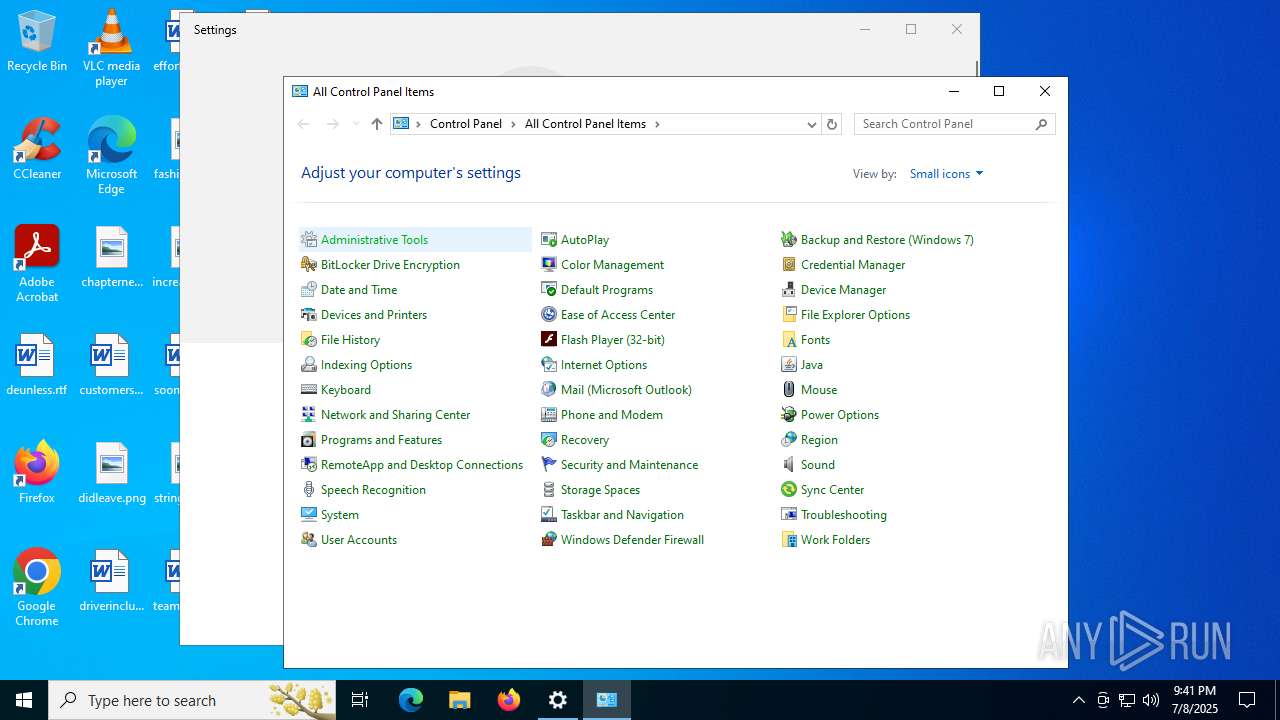
Task: Open the Programs and Features icon
Action: point(309,440)
